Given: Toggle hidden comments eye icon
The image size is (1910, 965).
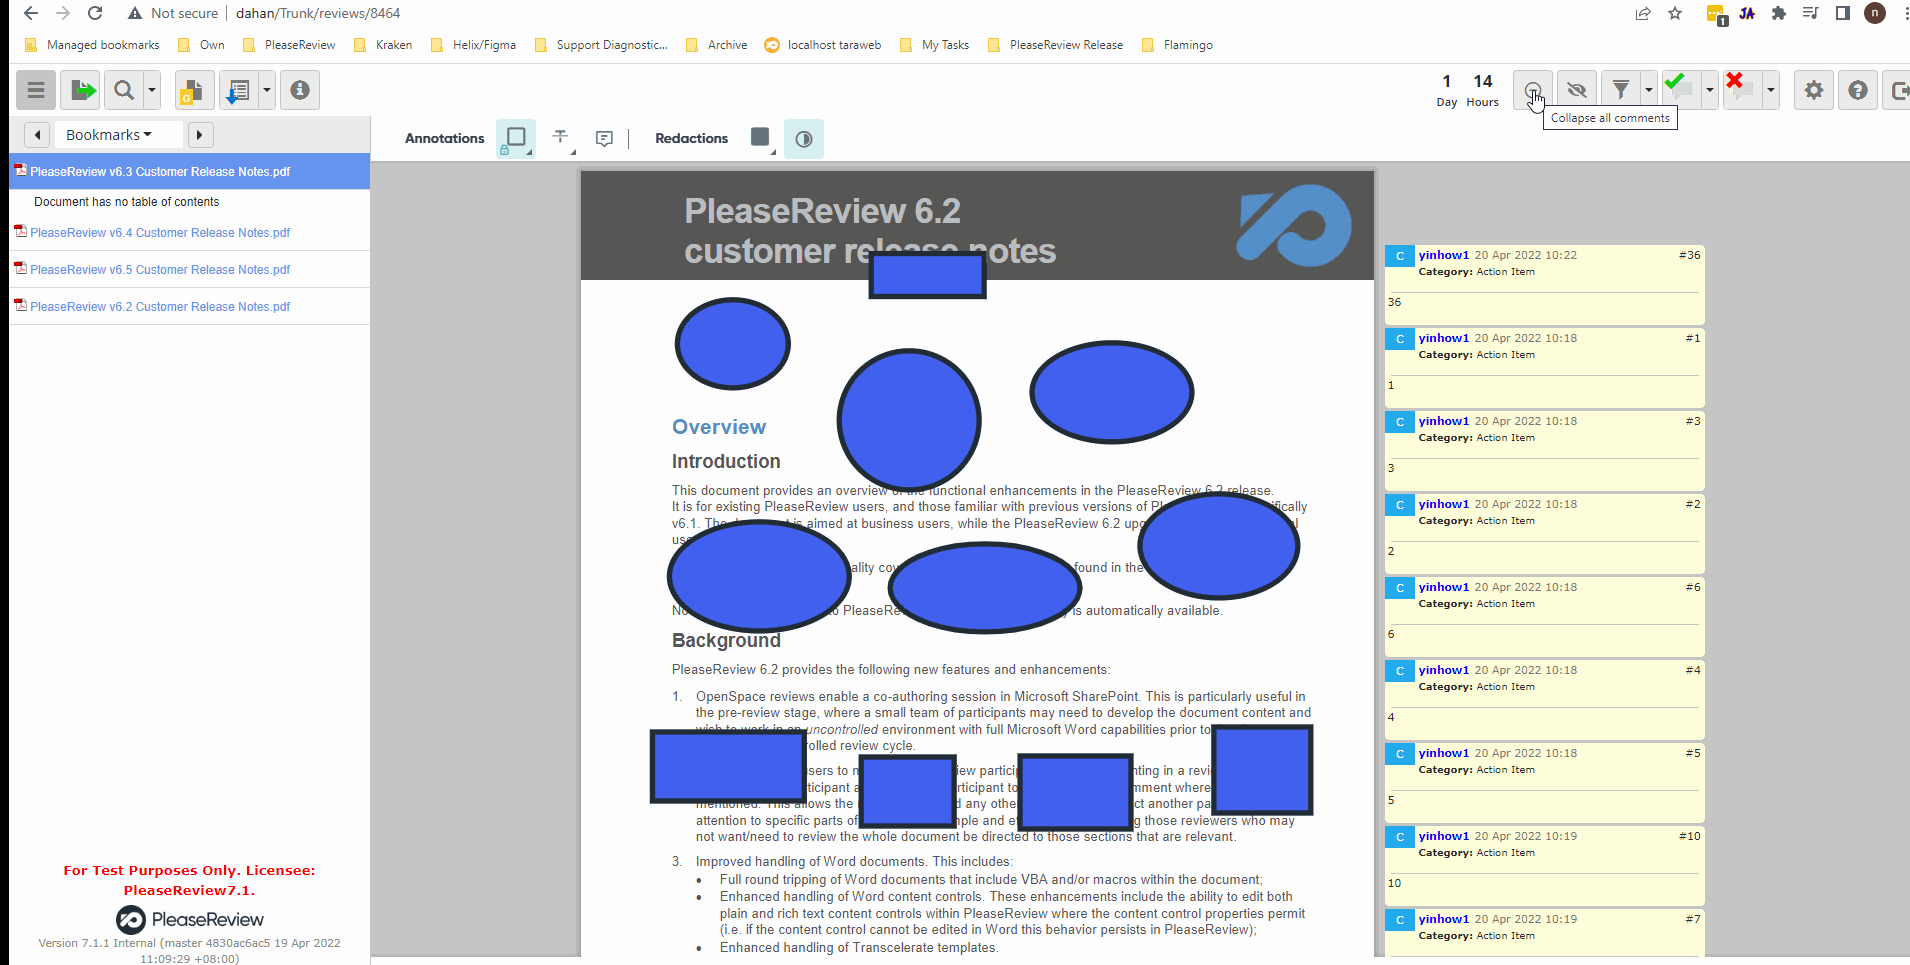Looking at the screenshot, I should [1577, 90].
